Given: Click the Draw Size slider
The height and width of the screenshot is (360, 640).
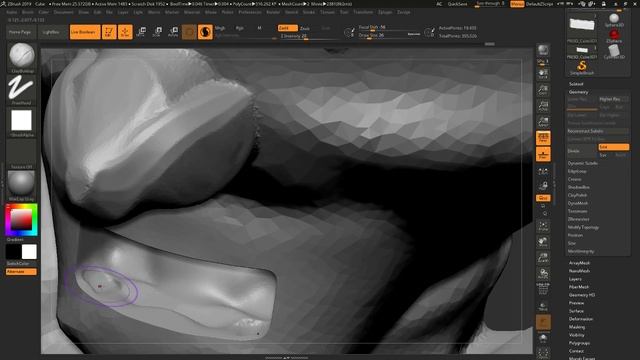Looking at the screenshot, I should pos(389,36).
